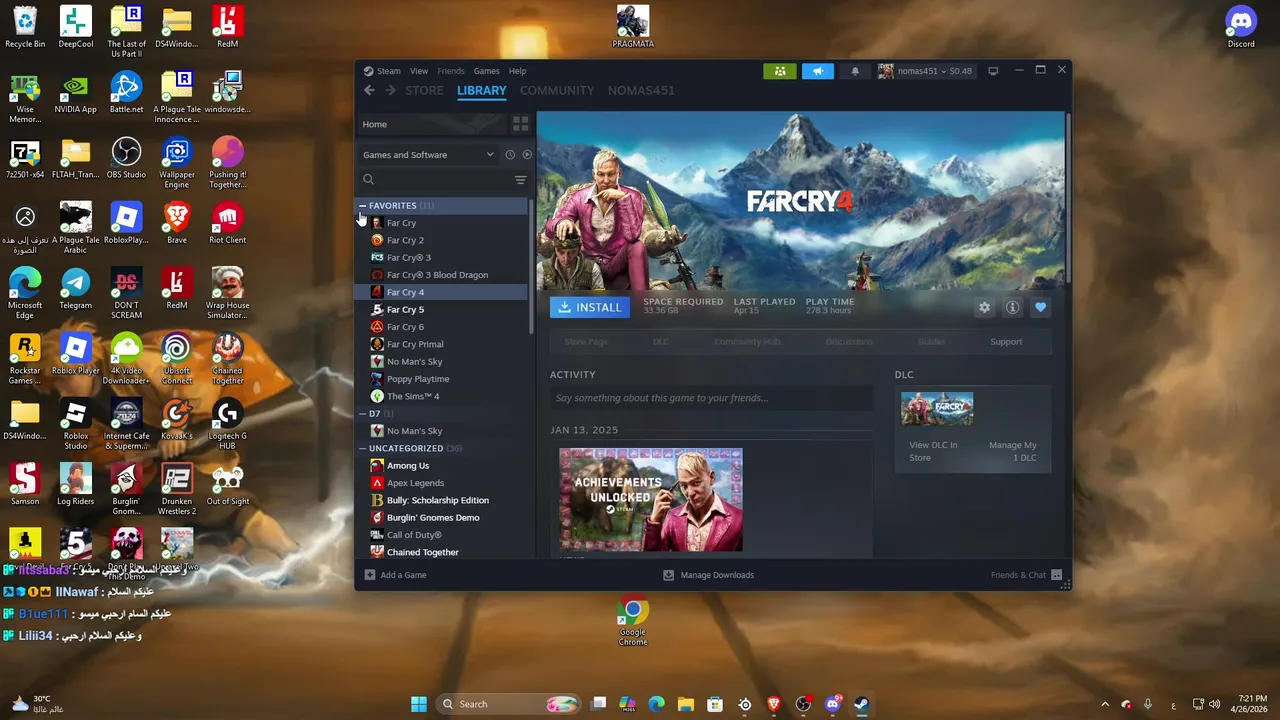1280x720 pixels.
Task: Toggle Far Cry 4 favorite heart
Action: (x=1040, y=308)
